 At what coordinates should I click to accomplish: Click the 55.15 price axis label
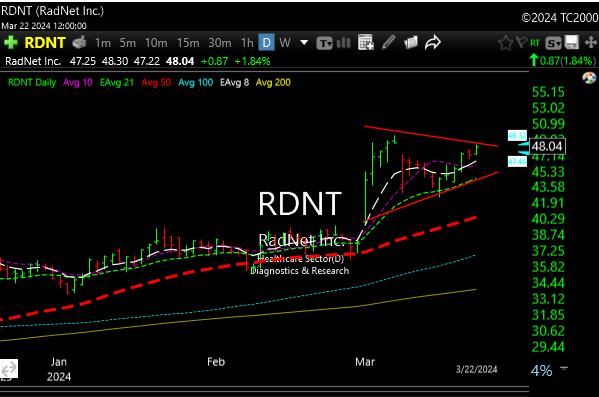pos(548,92)
